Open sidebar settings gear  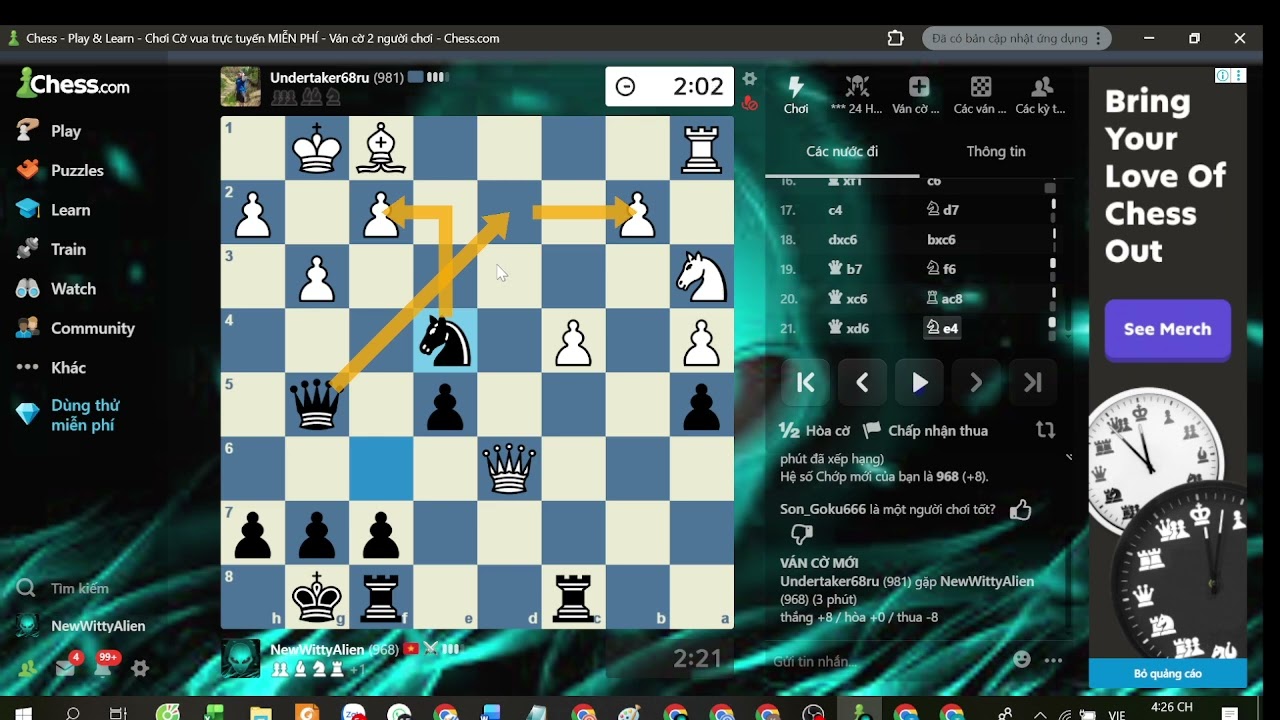click(x=141, y=669)
